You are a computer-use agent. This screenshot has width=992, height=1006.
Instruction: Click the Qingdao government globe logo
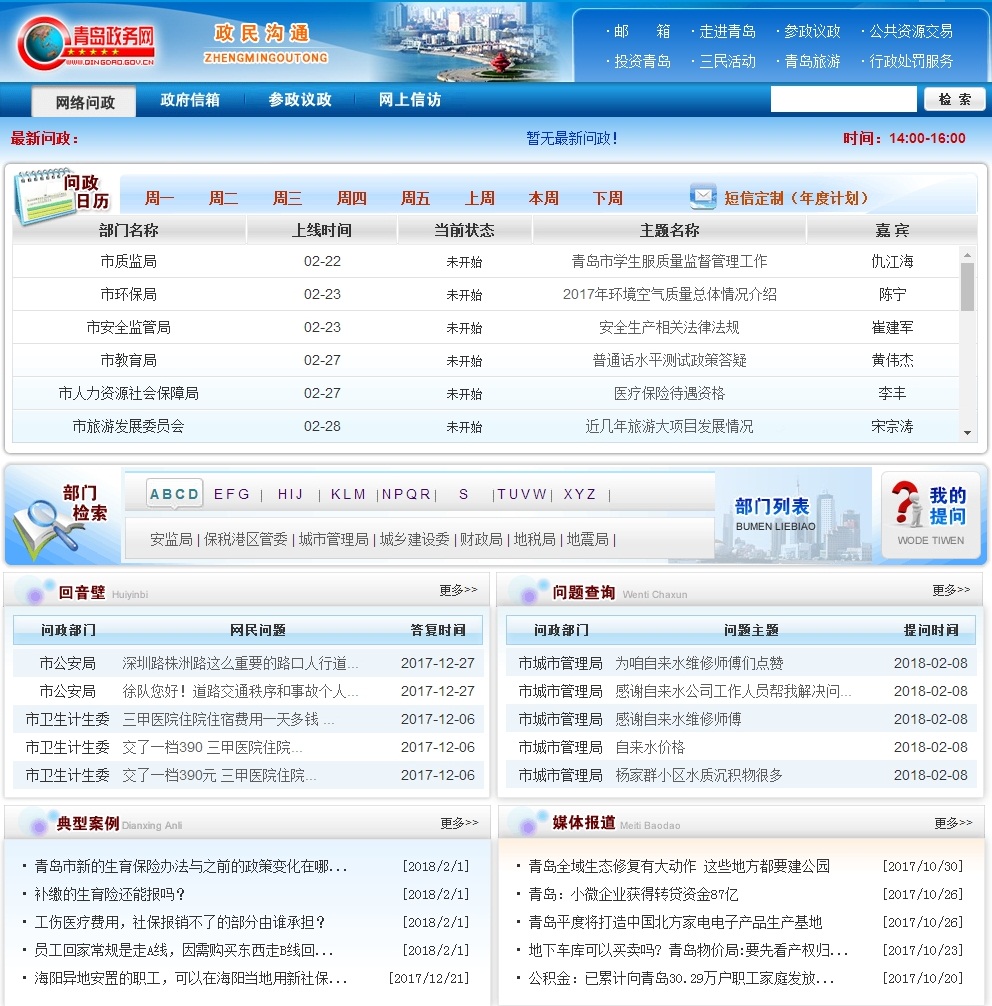(41, 43)
